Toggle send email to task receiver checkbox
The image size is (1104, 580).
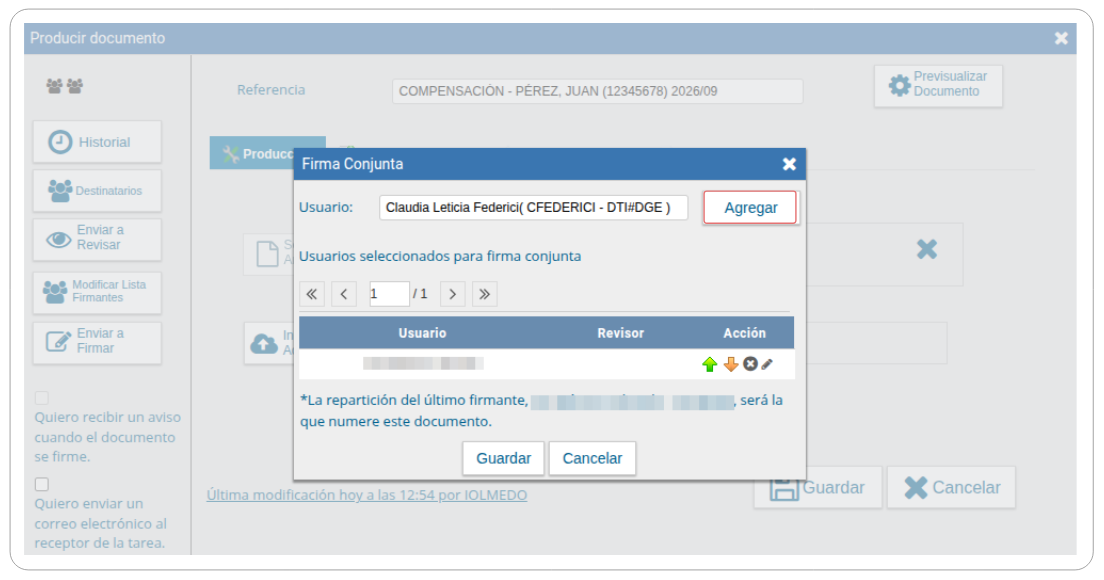click(x=42, y=484)
